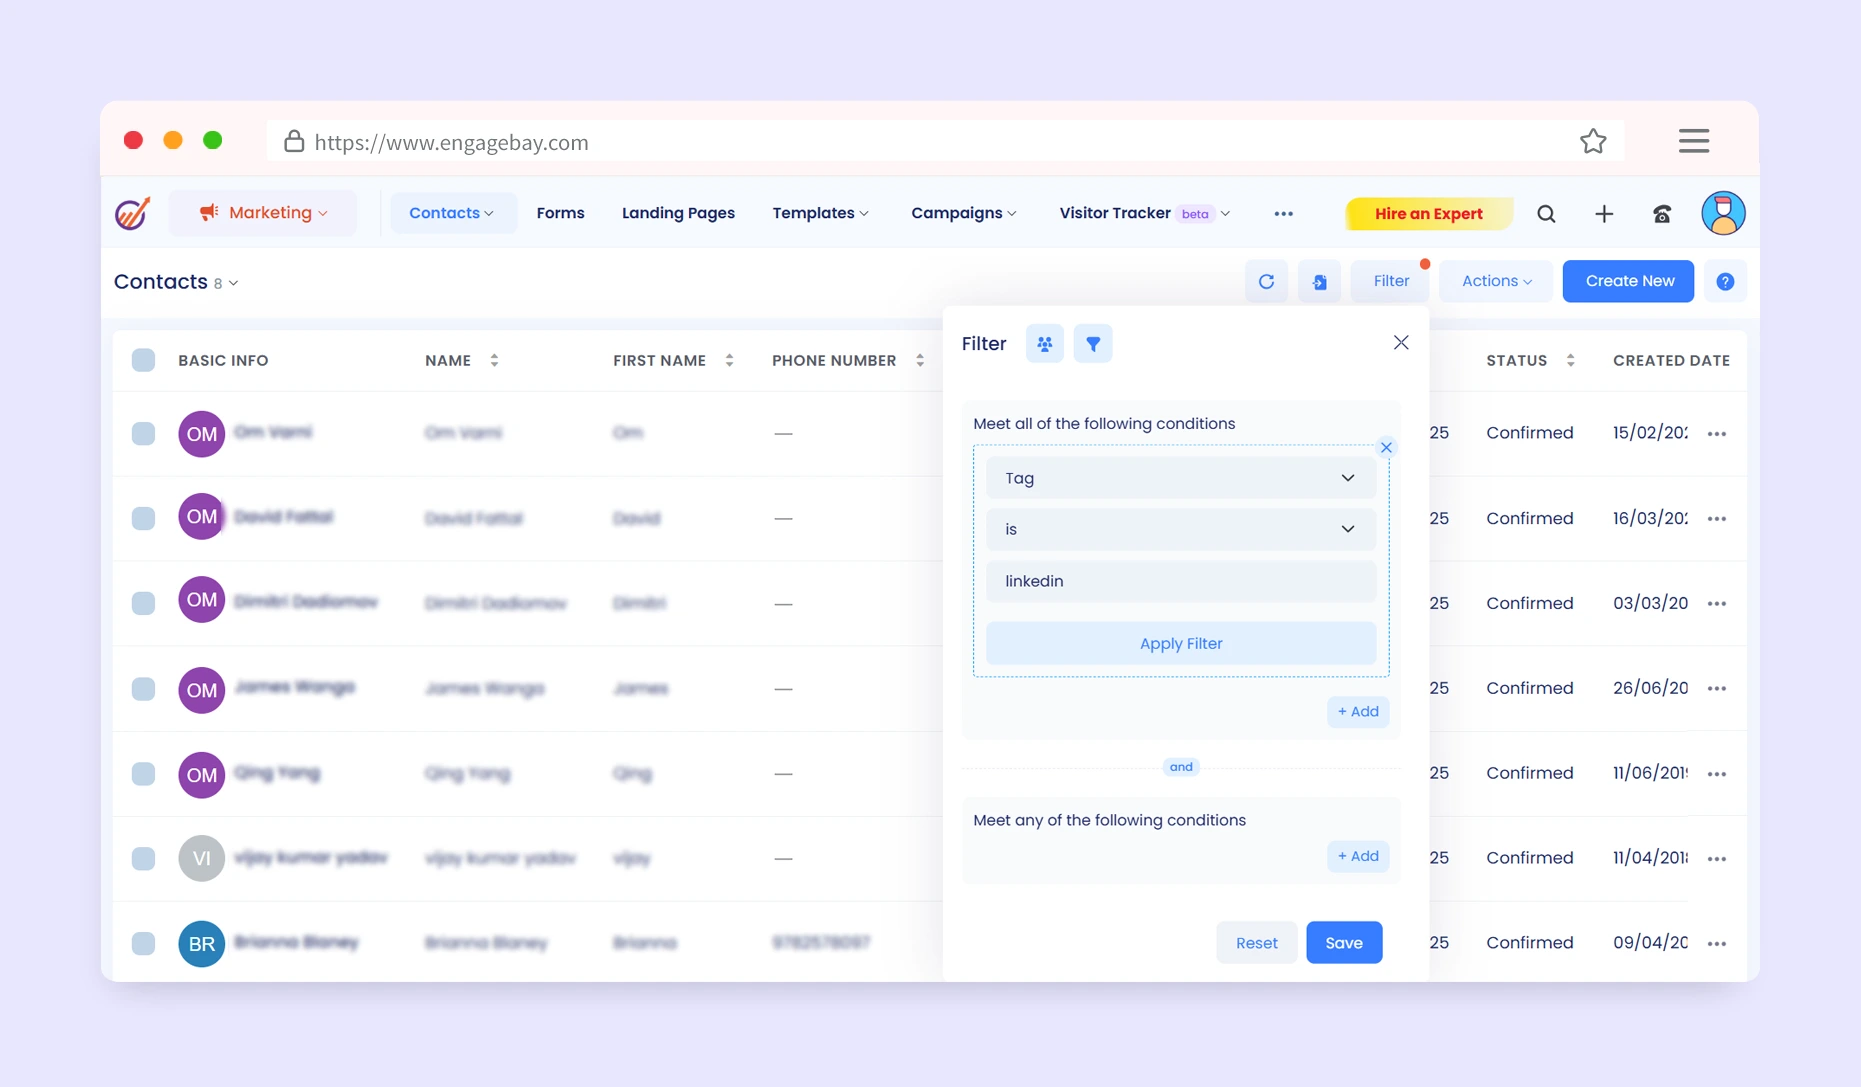1861x1087 pixels.
Task: Select the funnel icon in Filter panel
Action: point(1093,344)
